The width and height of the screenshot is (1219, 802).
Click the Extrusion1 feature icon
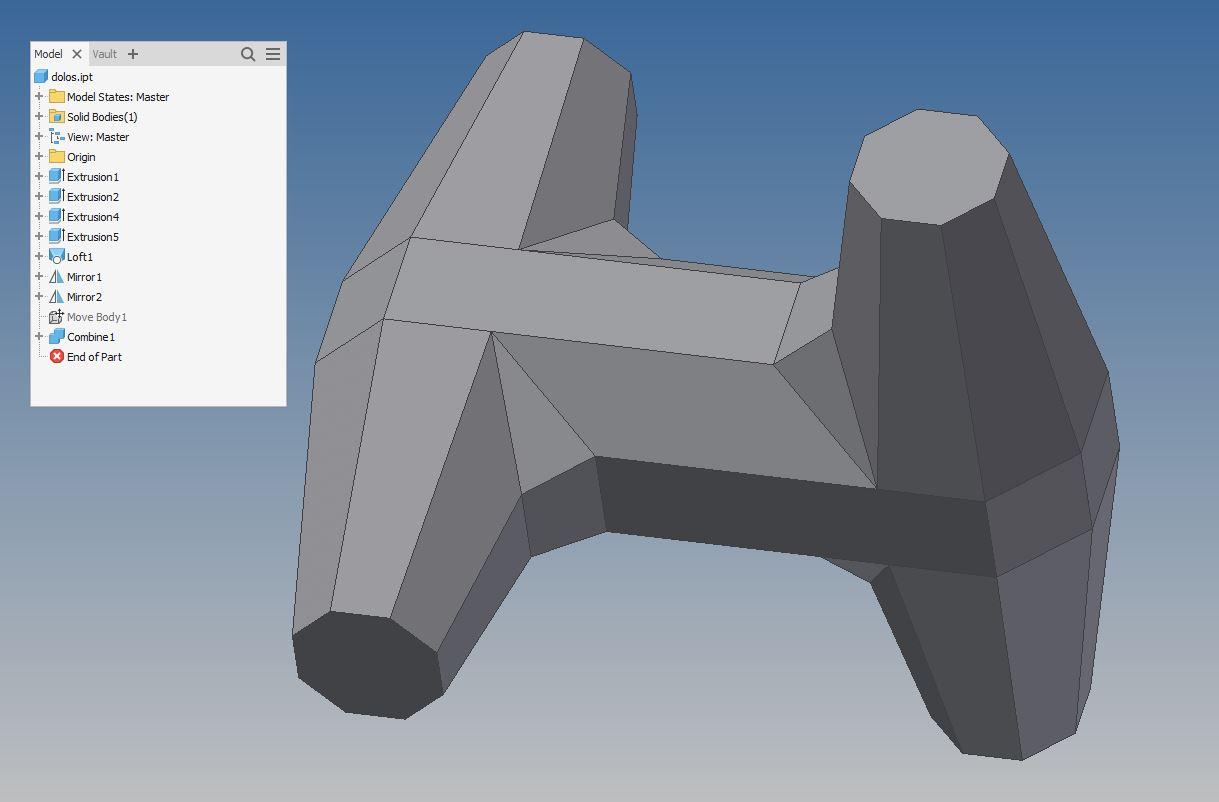[x=57, y=177]
